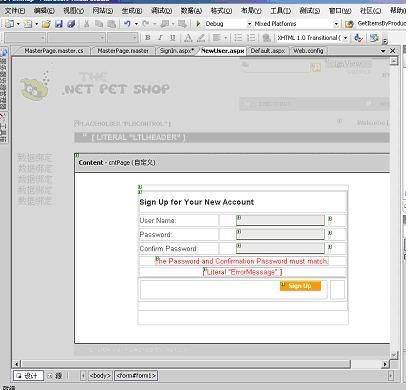The height and width of the screenshot is (390, 408).
Task: Open the block format combo box
Action: tap(24, 38)
